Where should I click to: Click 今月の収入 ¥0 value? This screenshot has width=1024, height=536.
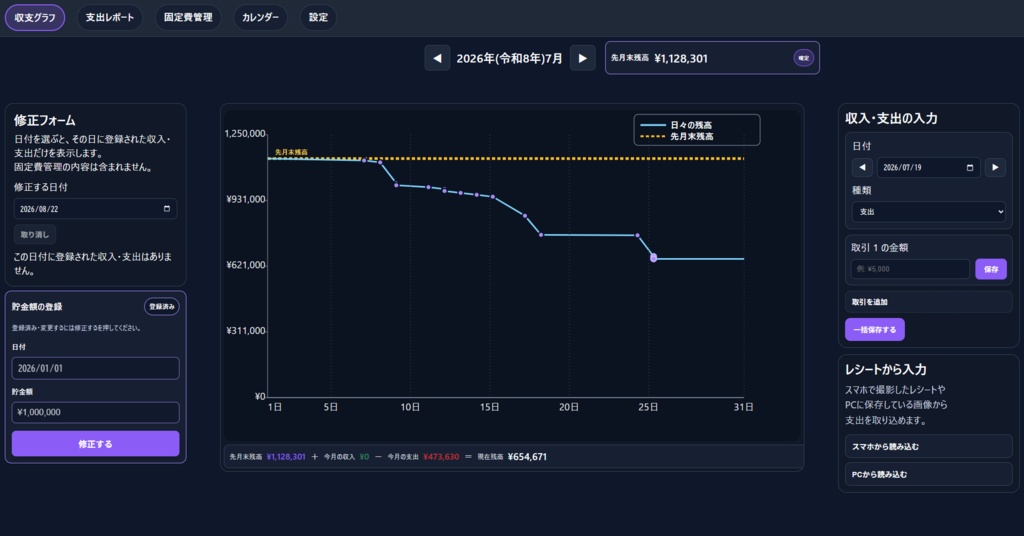(364, 457)
